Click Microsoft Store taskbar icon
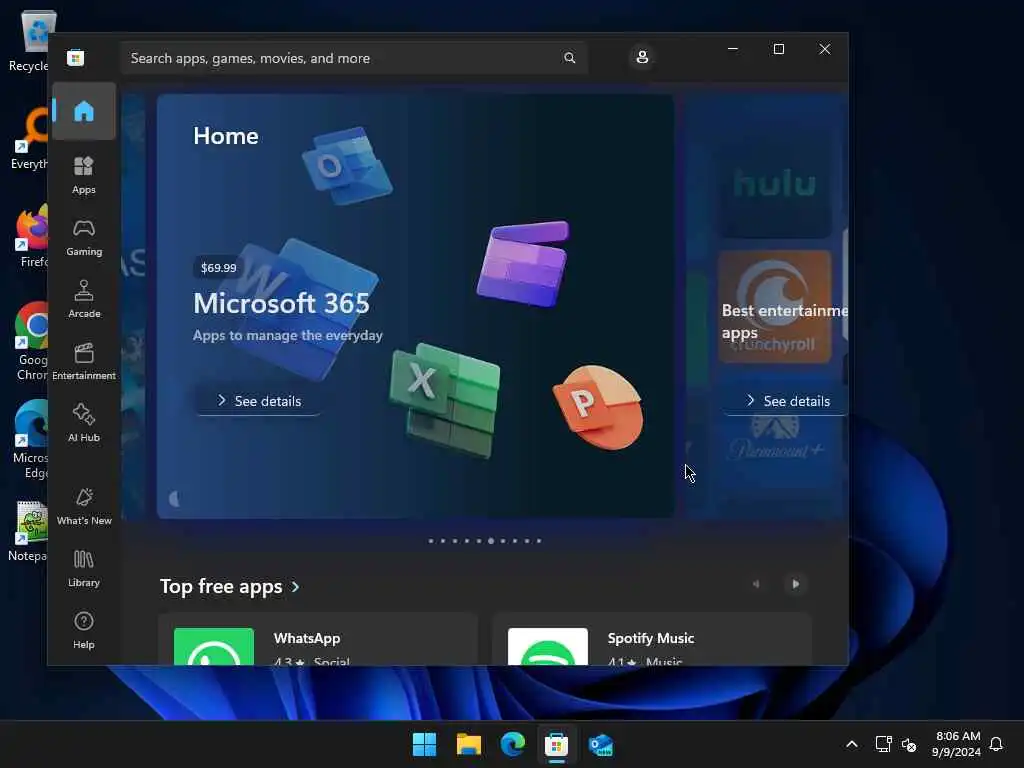The image size is (1024, 768). 556,744
